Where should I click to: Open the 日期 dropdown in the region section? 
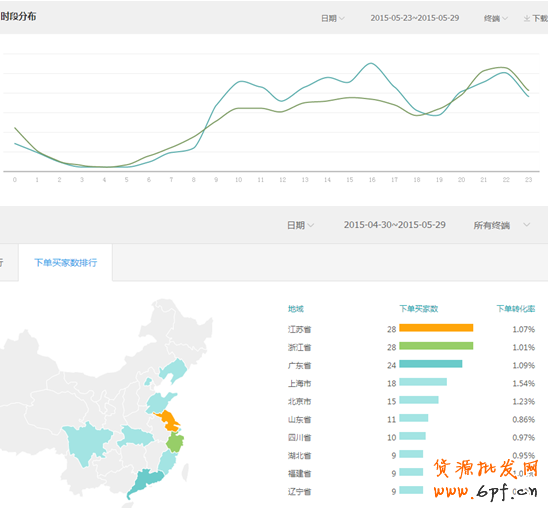click(300, 225)
